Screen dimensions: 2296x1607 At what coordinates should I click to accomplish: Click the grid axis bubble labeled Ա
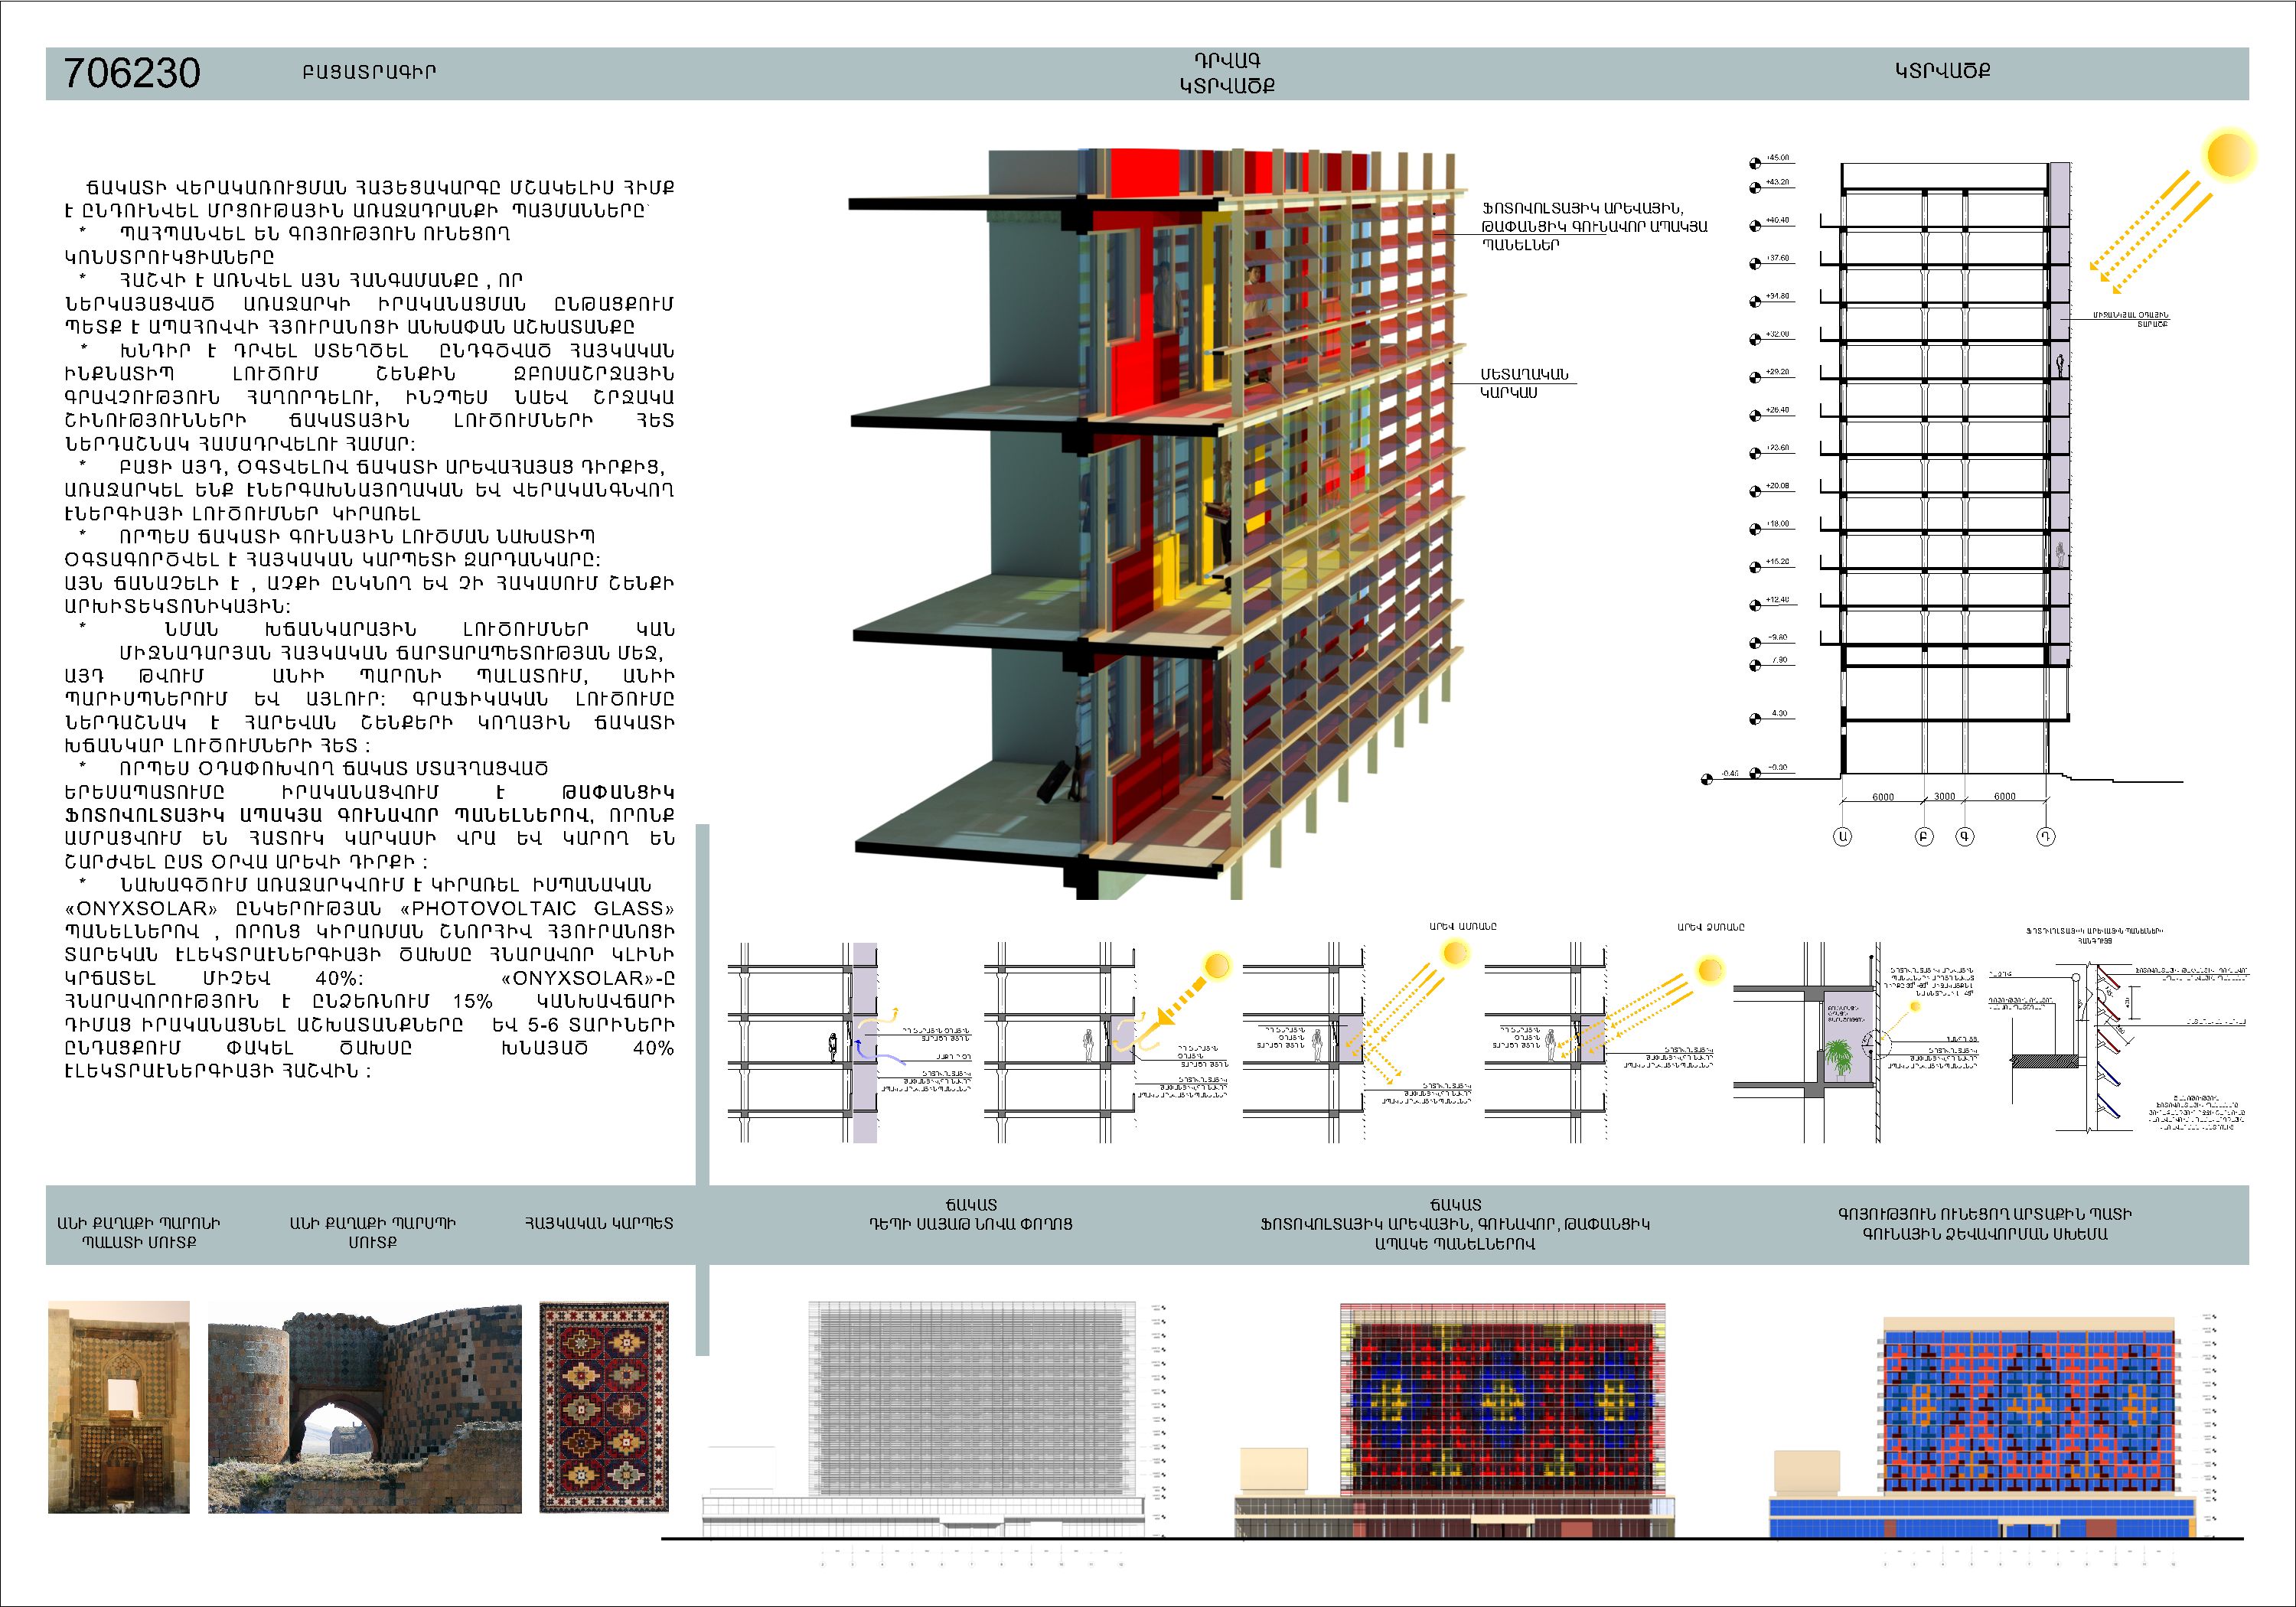(1842, 836)
